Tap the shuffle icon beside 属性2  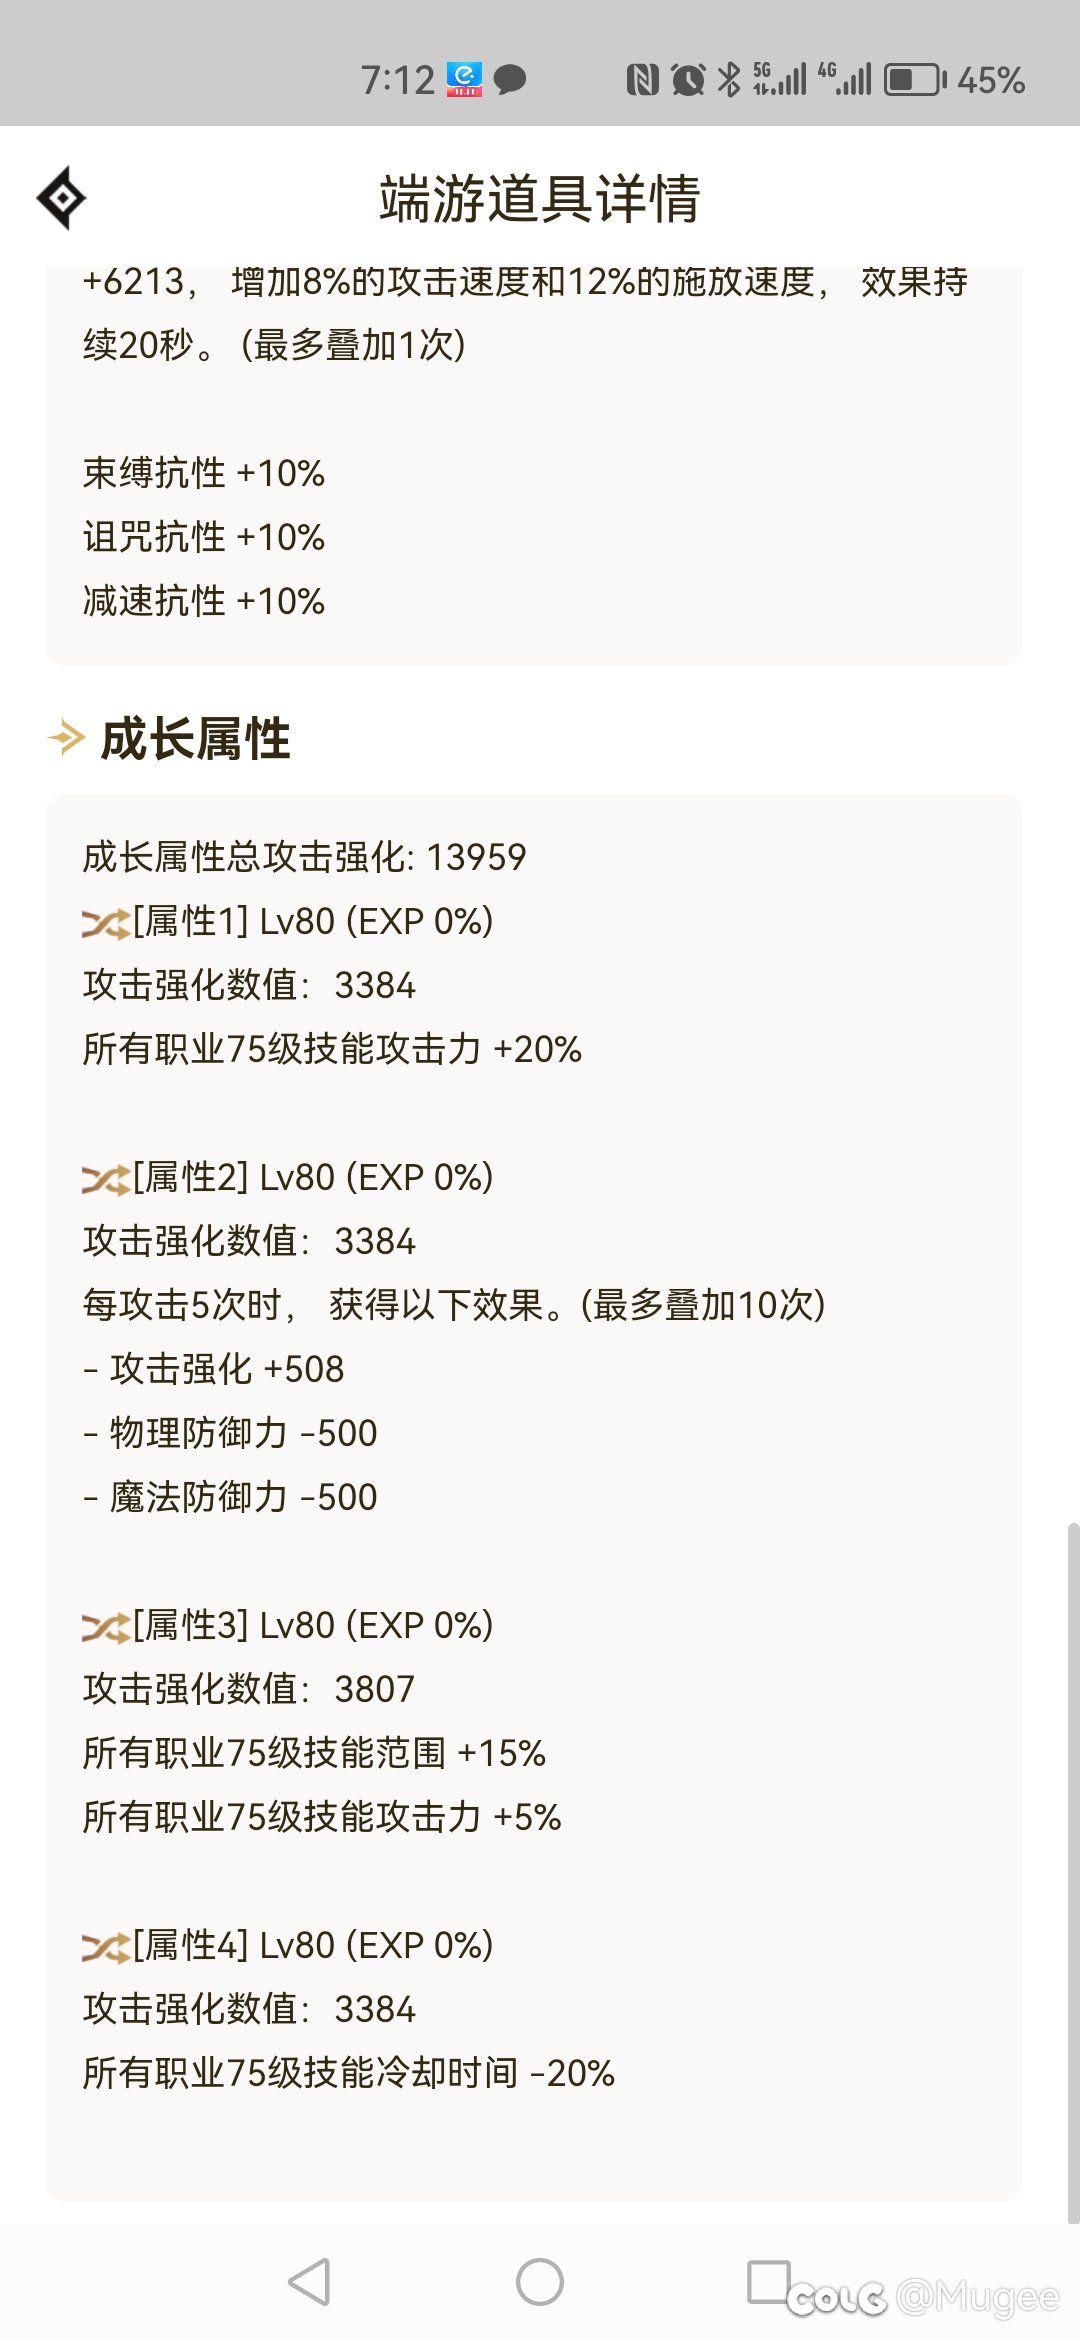tap(106, 1179)
